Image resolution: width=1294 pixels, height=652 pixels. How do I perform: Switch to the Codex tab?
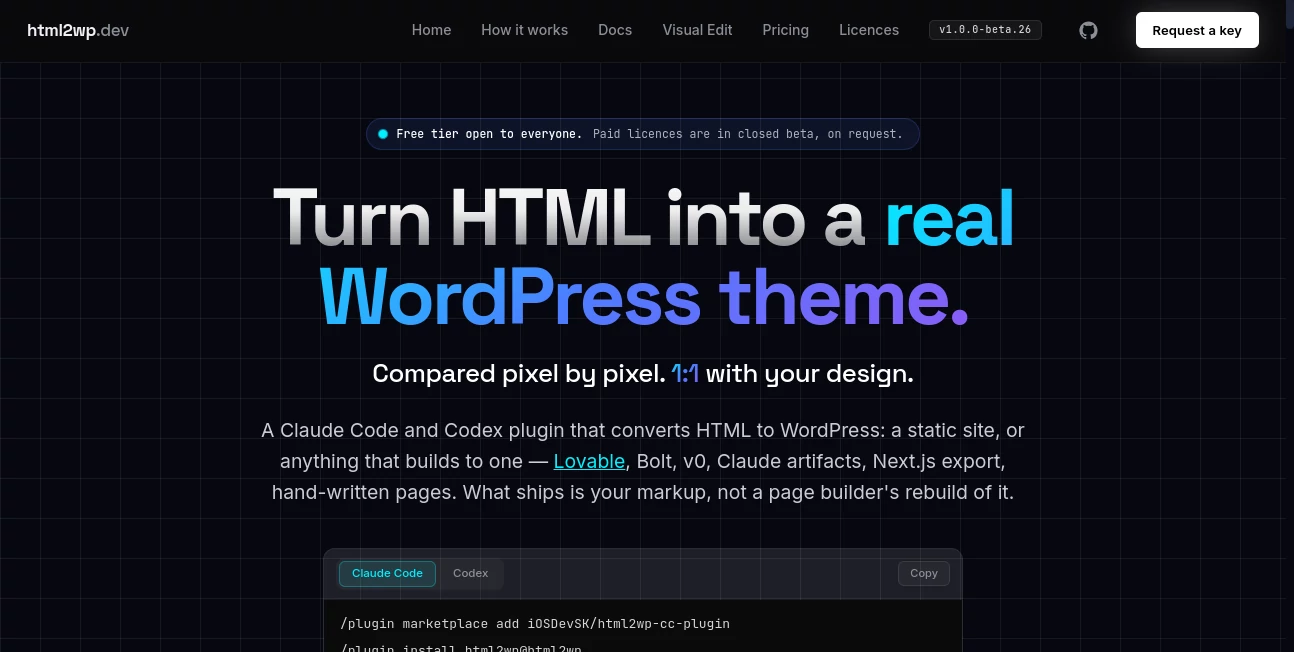tap(470, 573)
